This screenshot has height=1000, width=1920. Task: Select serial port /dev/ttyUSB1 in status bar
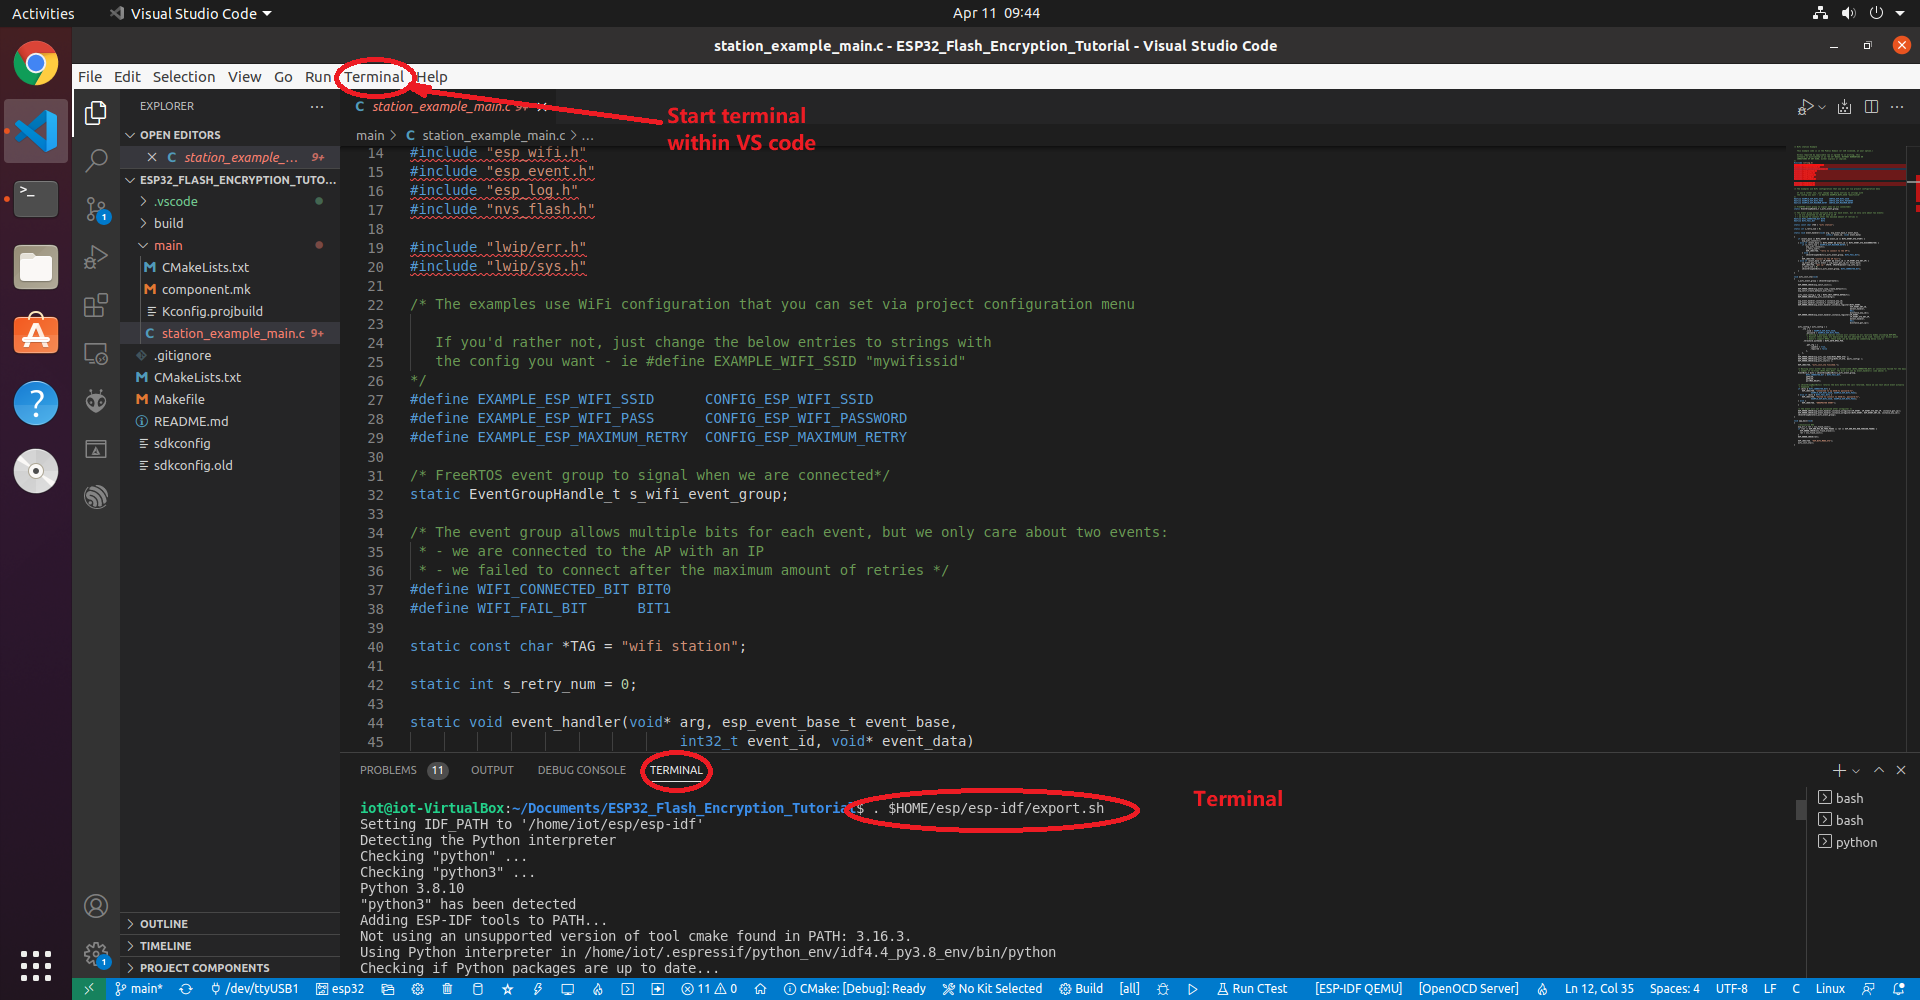pos(254,989)
